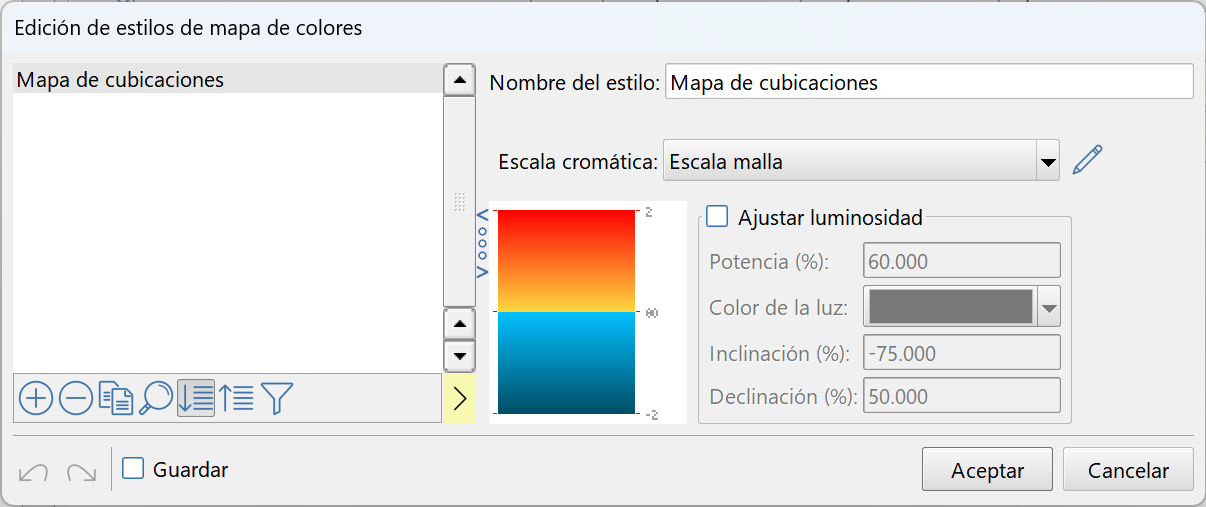The image size is (1206, 507).
Task: Click the color gradient scale preview
Action: [x=567, y=312]
